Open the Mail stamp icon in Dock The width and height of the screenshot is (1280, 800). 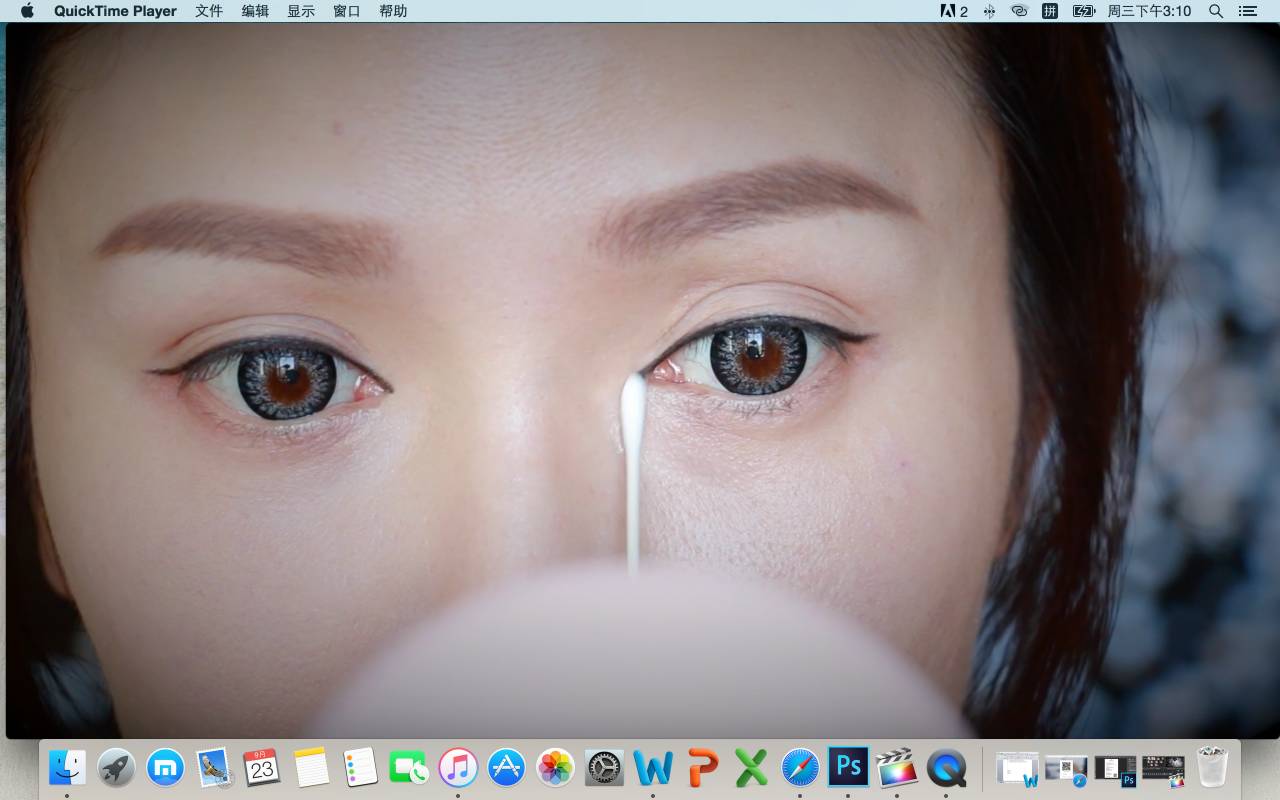[214, 768]
